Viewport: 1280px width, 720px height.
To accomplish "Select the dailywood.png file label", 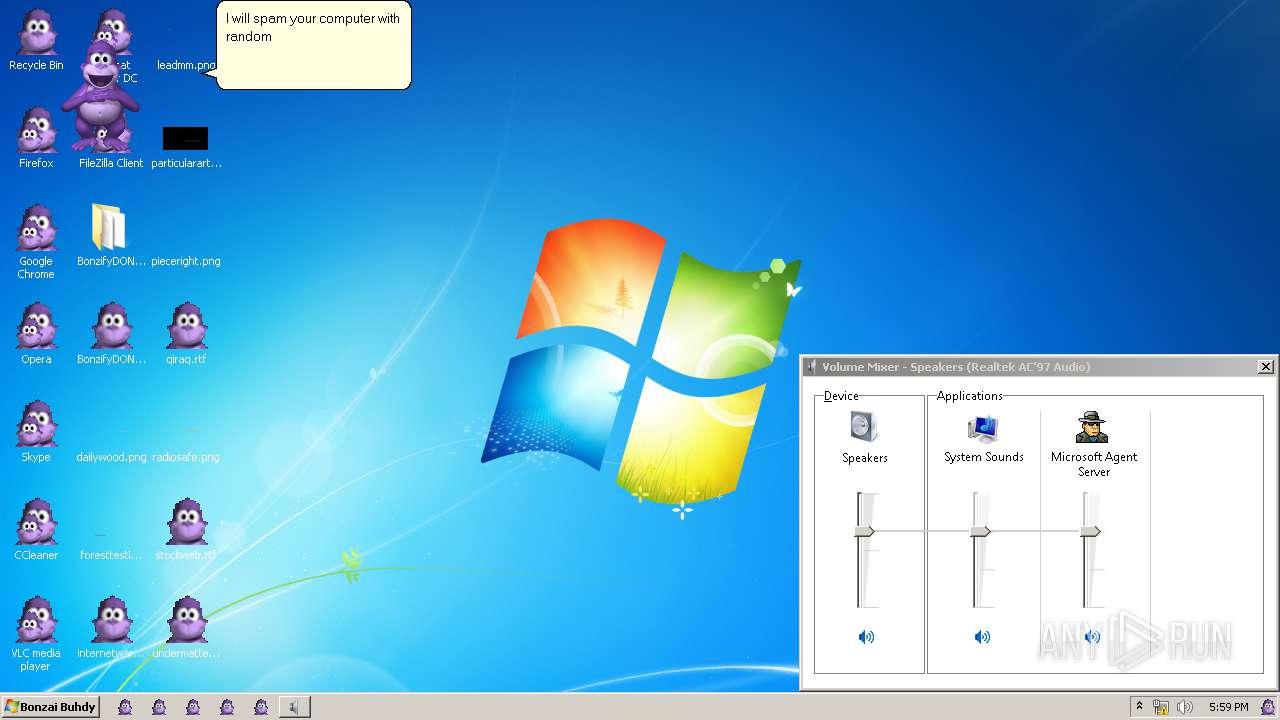I will point(111,457).
